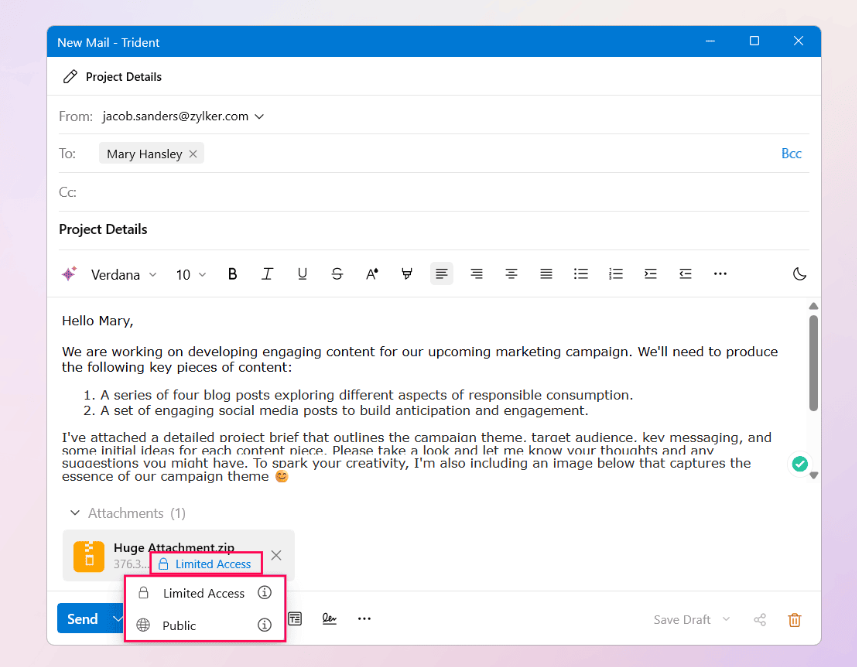This screenshot has width=857, height=667.
Task: Click the Save Draft button
Action: pyautogui.click(x=682, y=619)
